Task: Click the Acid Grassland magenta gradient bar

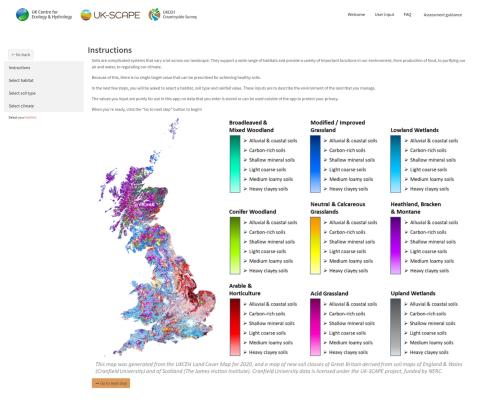Action: [315, 327]
